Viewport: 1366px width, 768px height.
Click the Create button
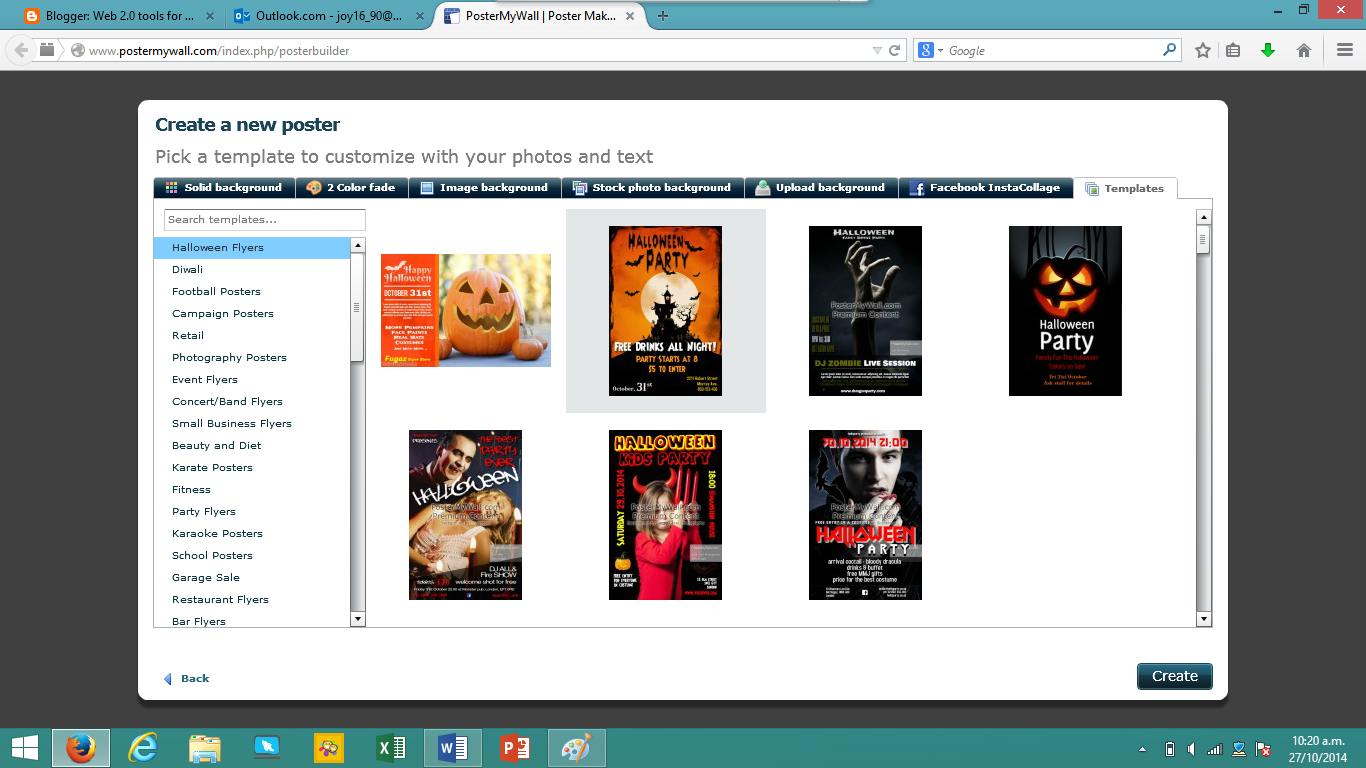click(1174, 676)
